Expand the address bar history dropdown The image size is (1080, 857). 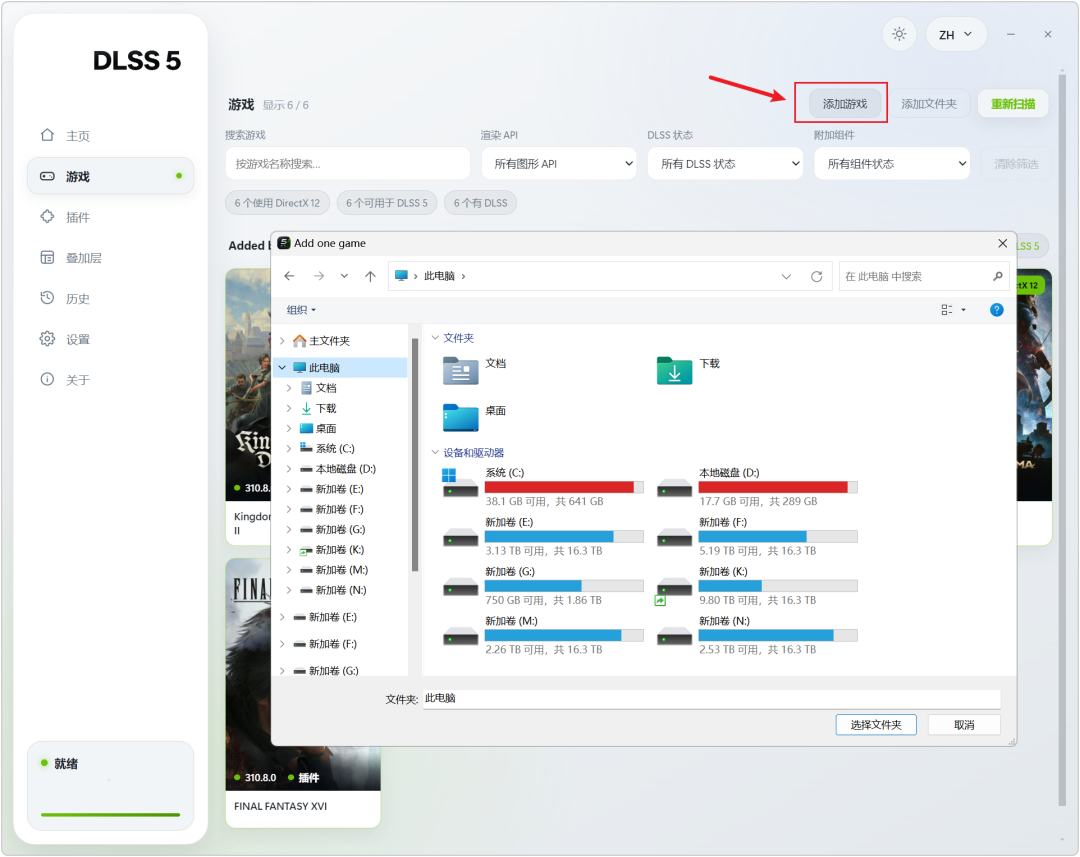click(786, 276)
